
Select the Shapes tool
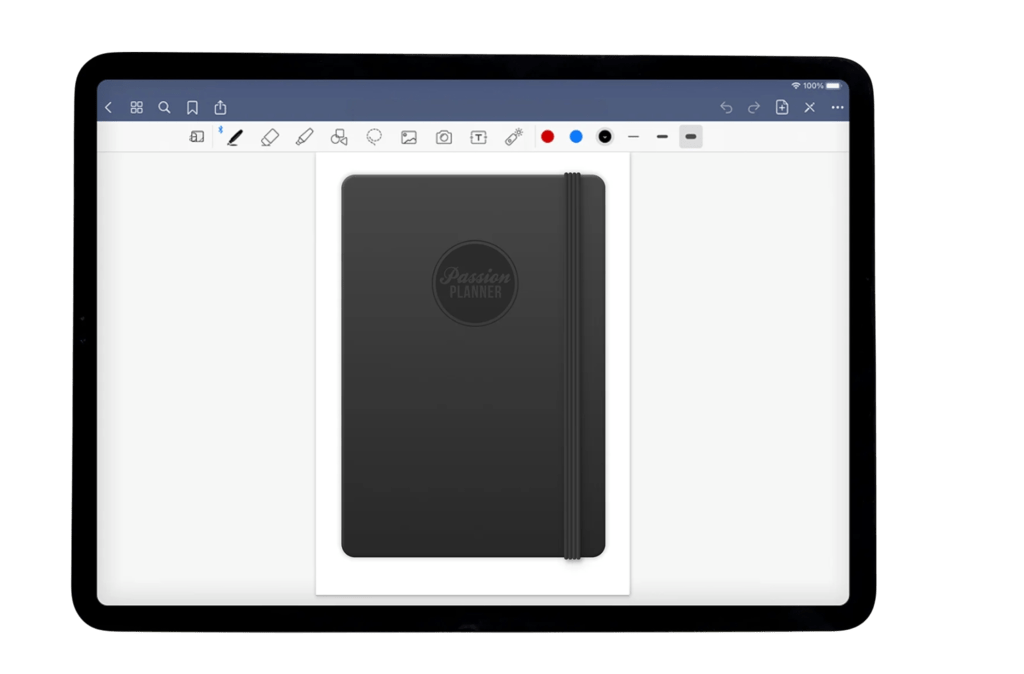click(339, 137)
